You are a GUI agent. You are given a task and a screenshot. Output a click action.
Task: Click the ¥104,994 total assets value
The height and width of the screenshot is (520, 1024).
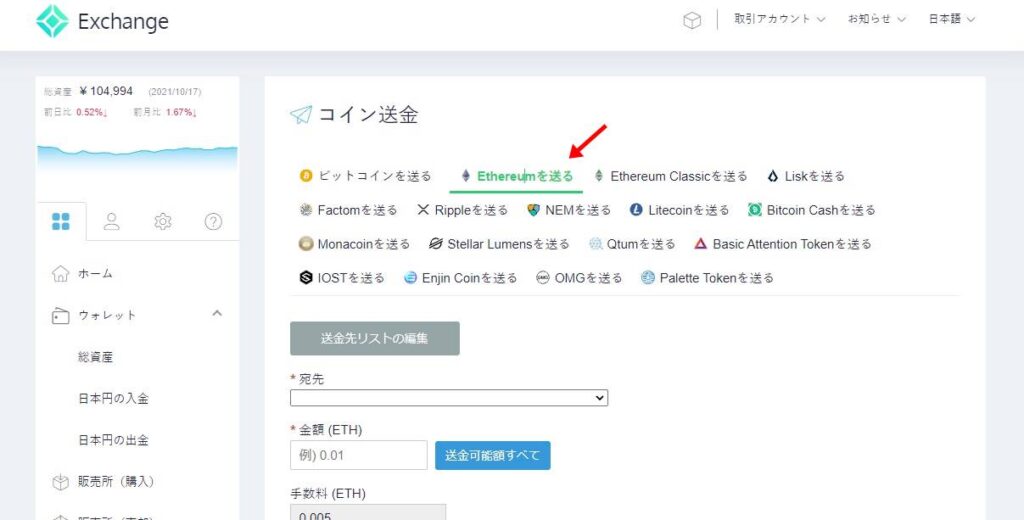106,91
